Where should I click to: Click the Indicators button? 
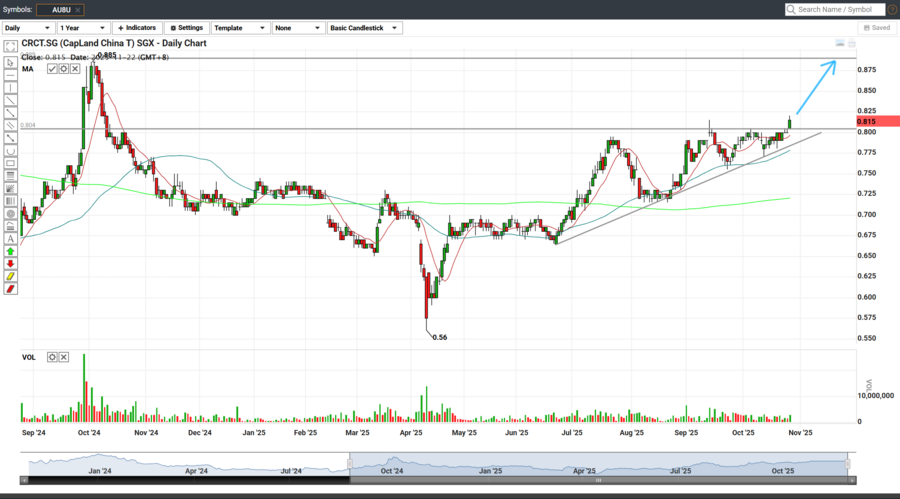point(136,28)
